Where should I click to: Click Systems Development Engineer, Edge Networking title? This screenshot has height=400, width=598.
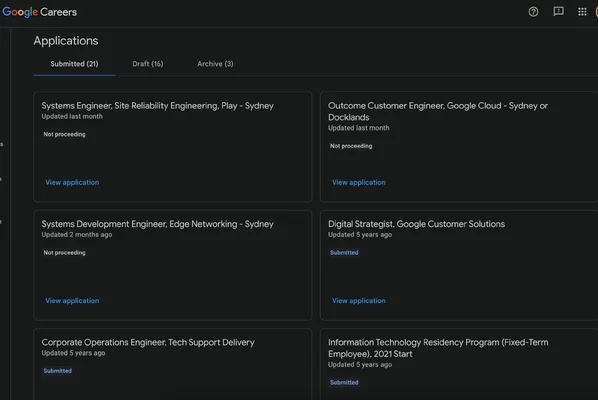coord(158,224)
